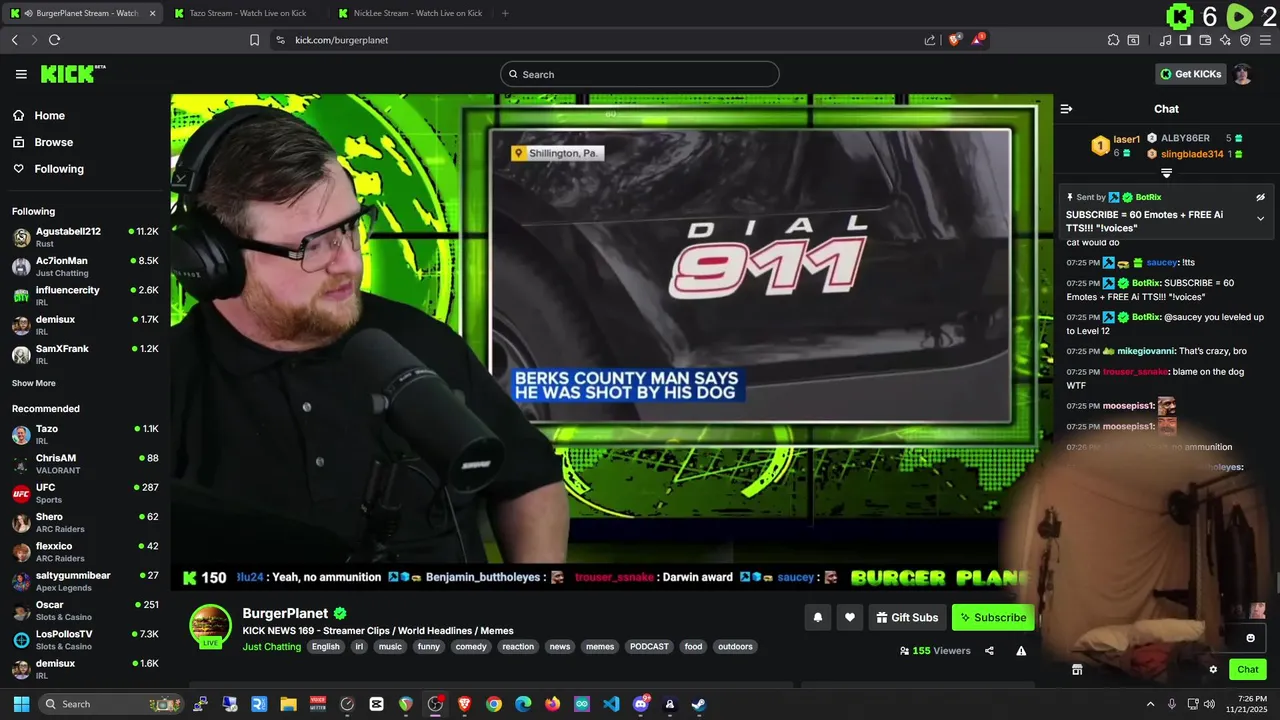Select the comedy tag

(x=470, y=647)
